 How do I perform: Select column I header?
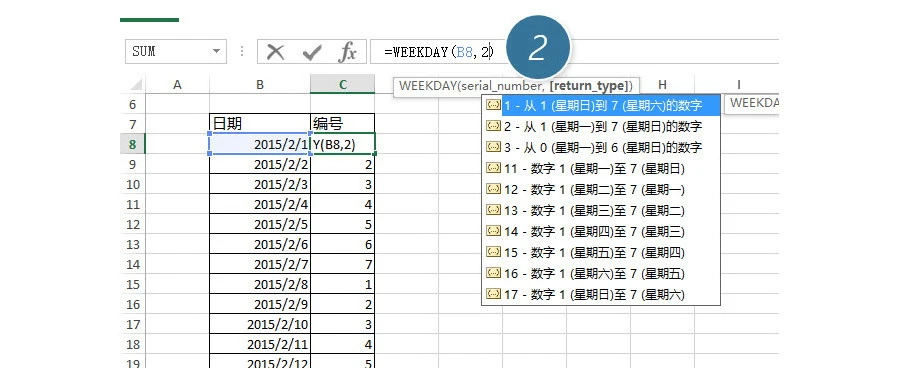(738, 85)
